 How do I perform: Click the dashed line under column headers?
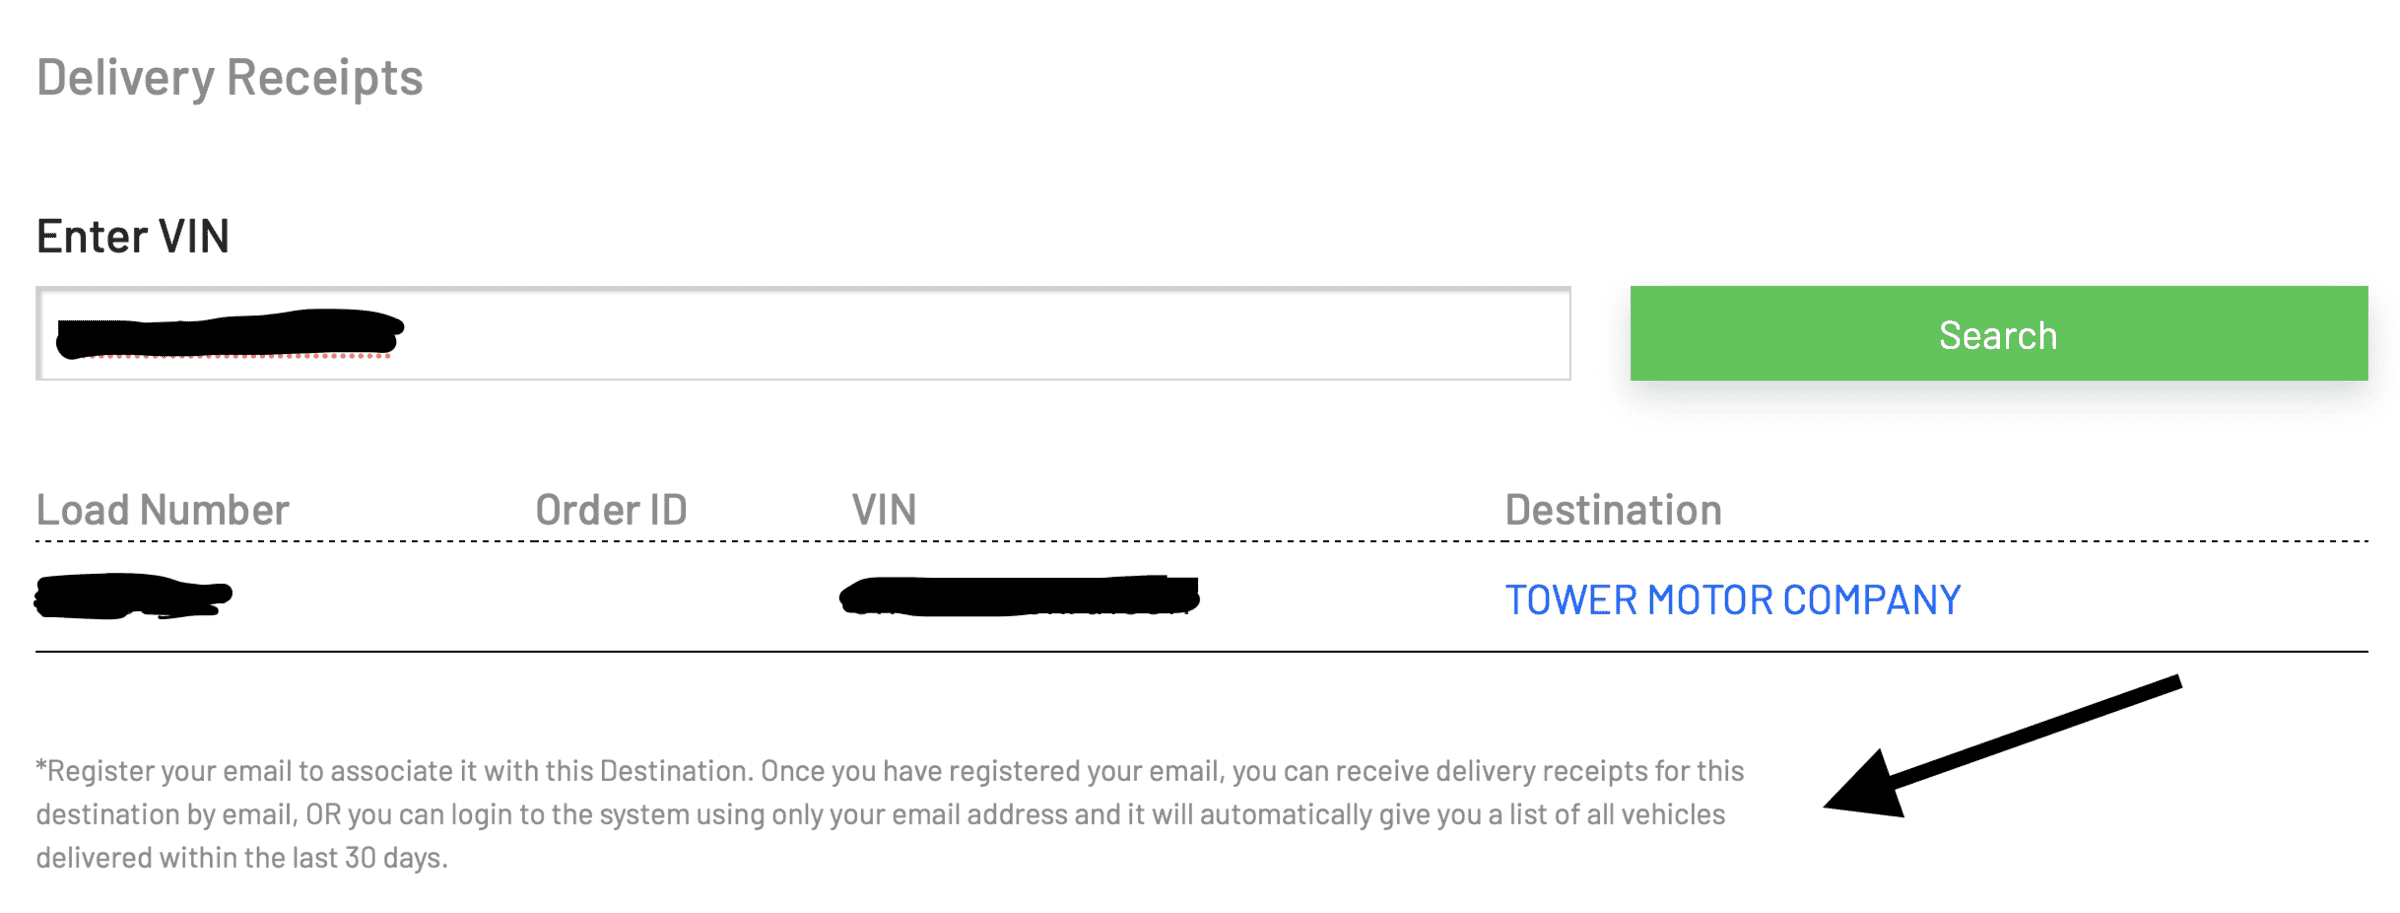[1200, 541]
